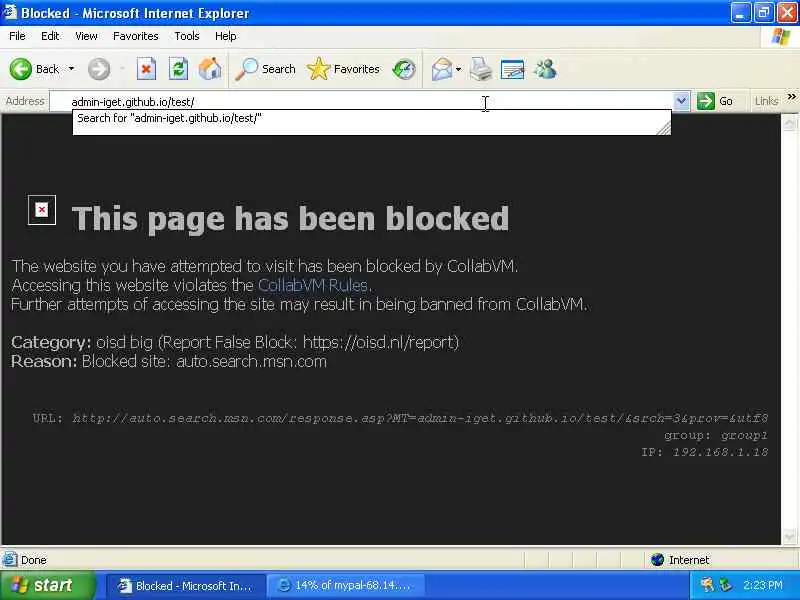Click the first system tray icon
The image size is (800, 600).
(x=707, y=585)
